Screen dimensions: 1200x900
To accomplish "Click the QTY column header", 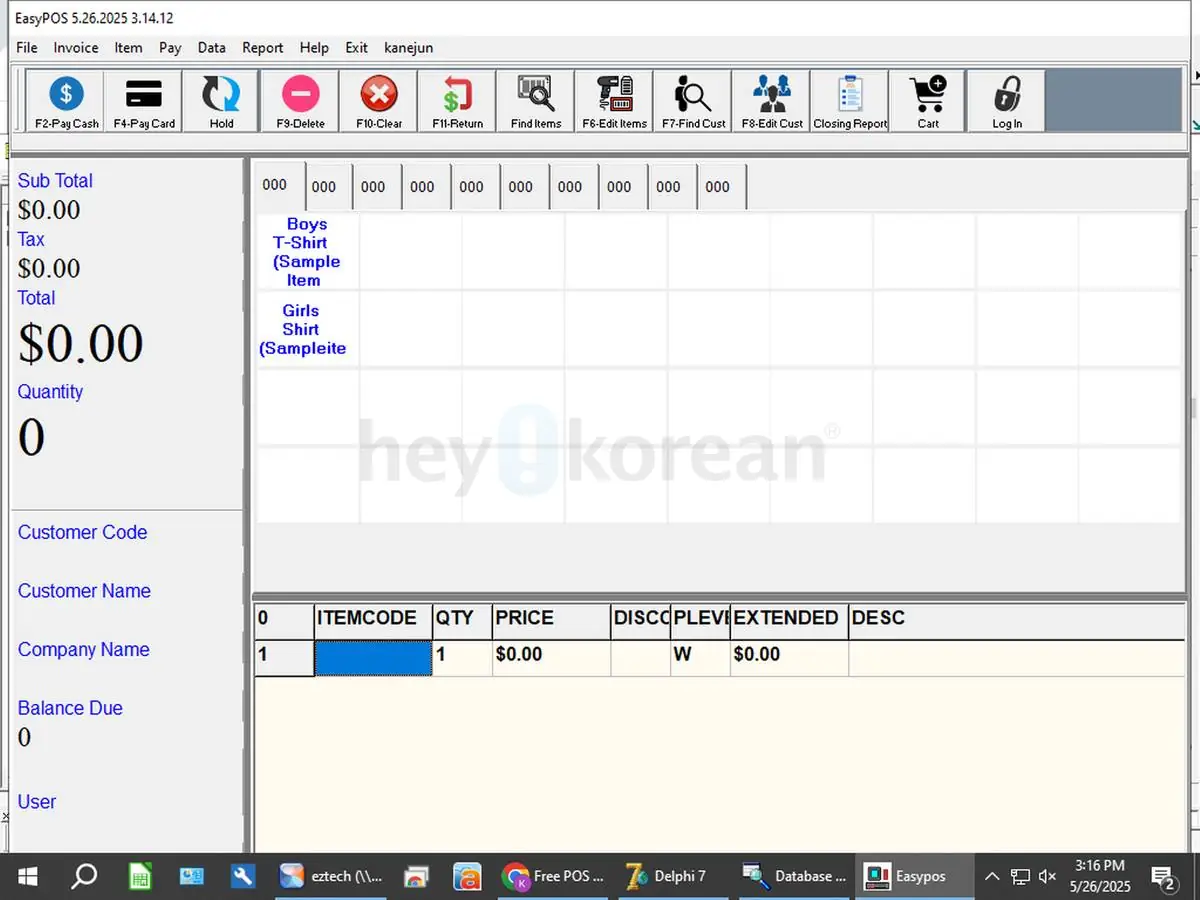I will click(462, 619).
